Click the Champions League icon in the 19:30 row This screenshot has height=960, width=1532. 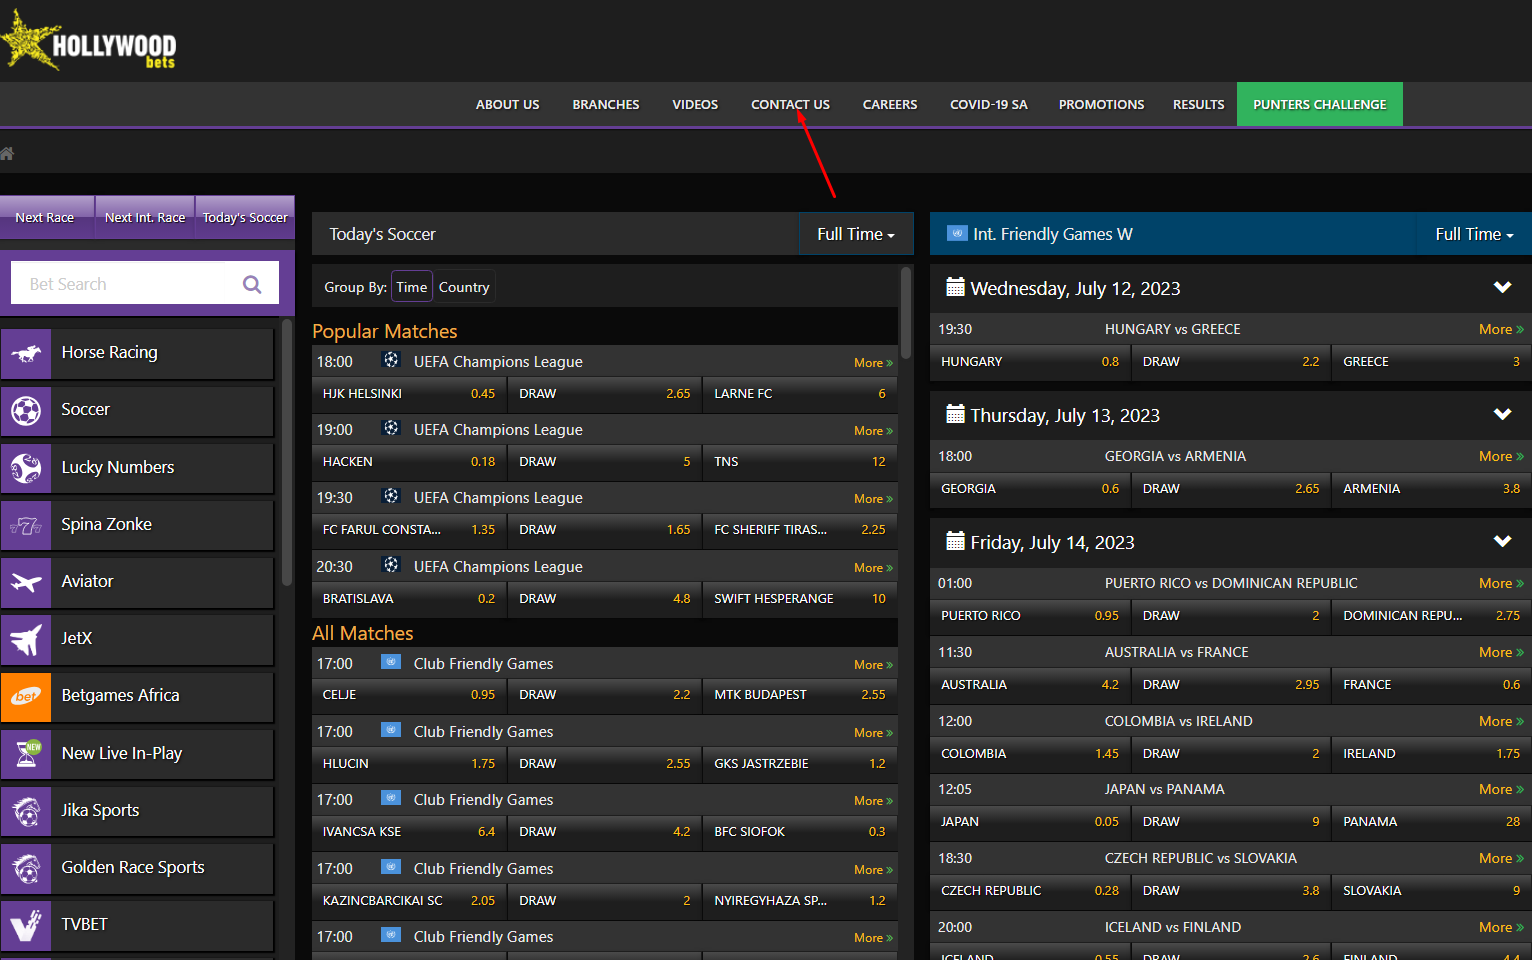click(391, 496)
